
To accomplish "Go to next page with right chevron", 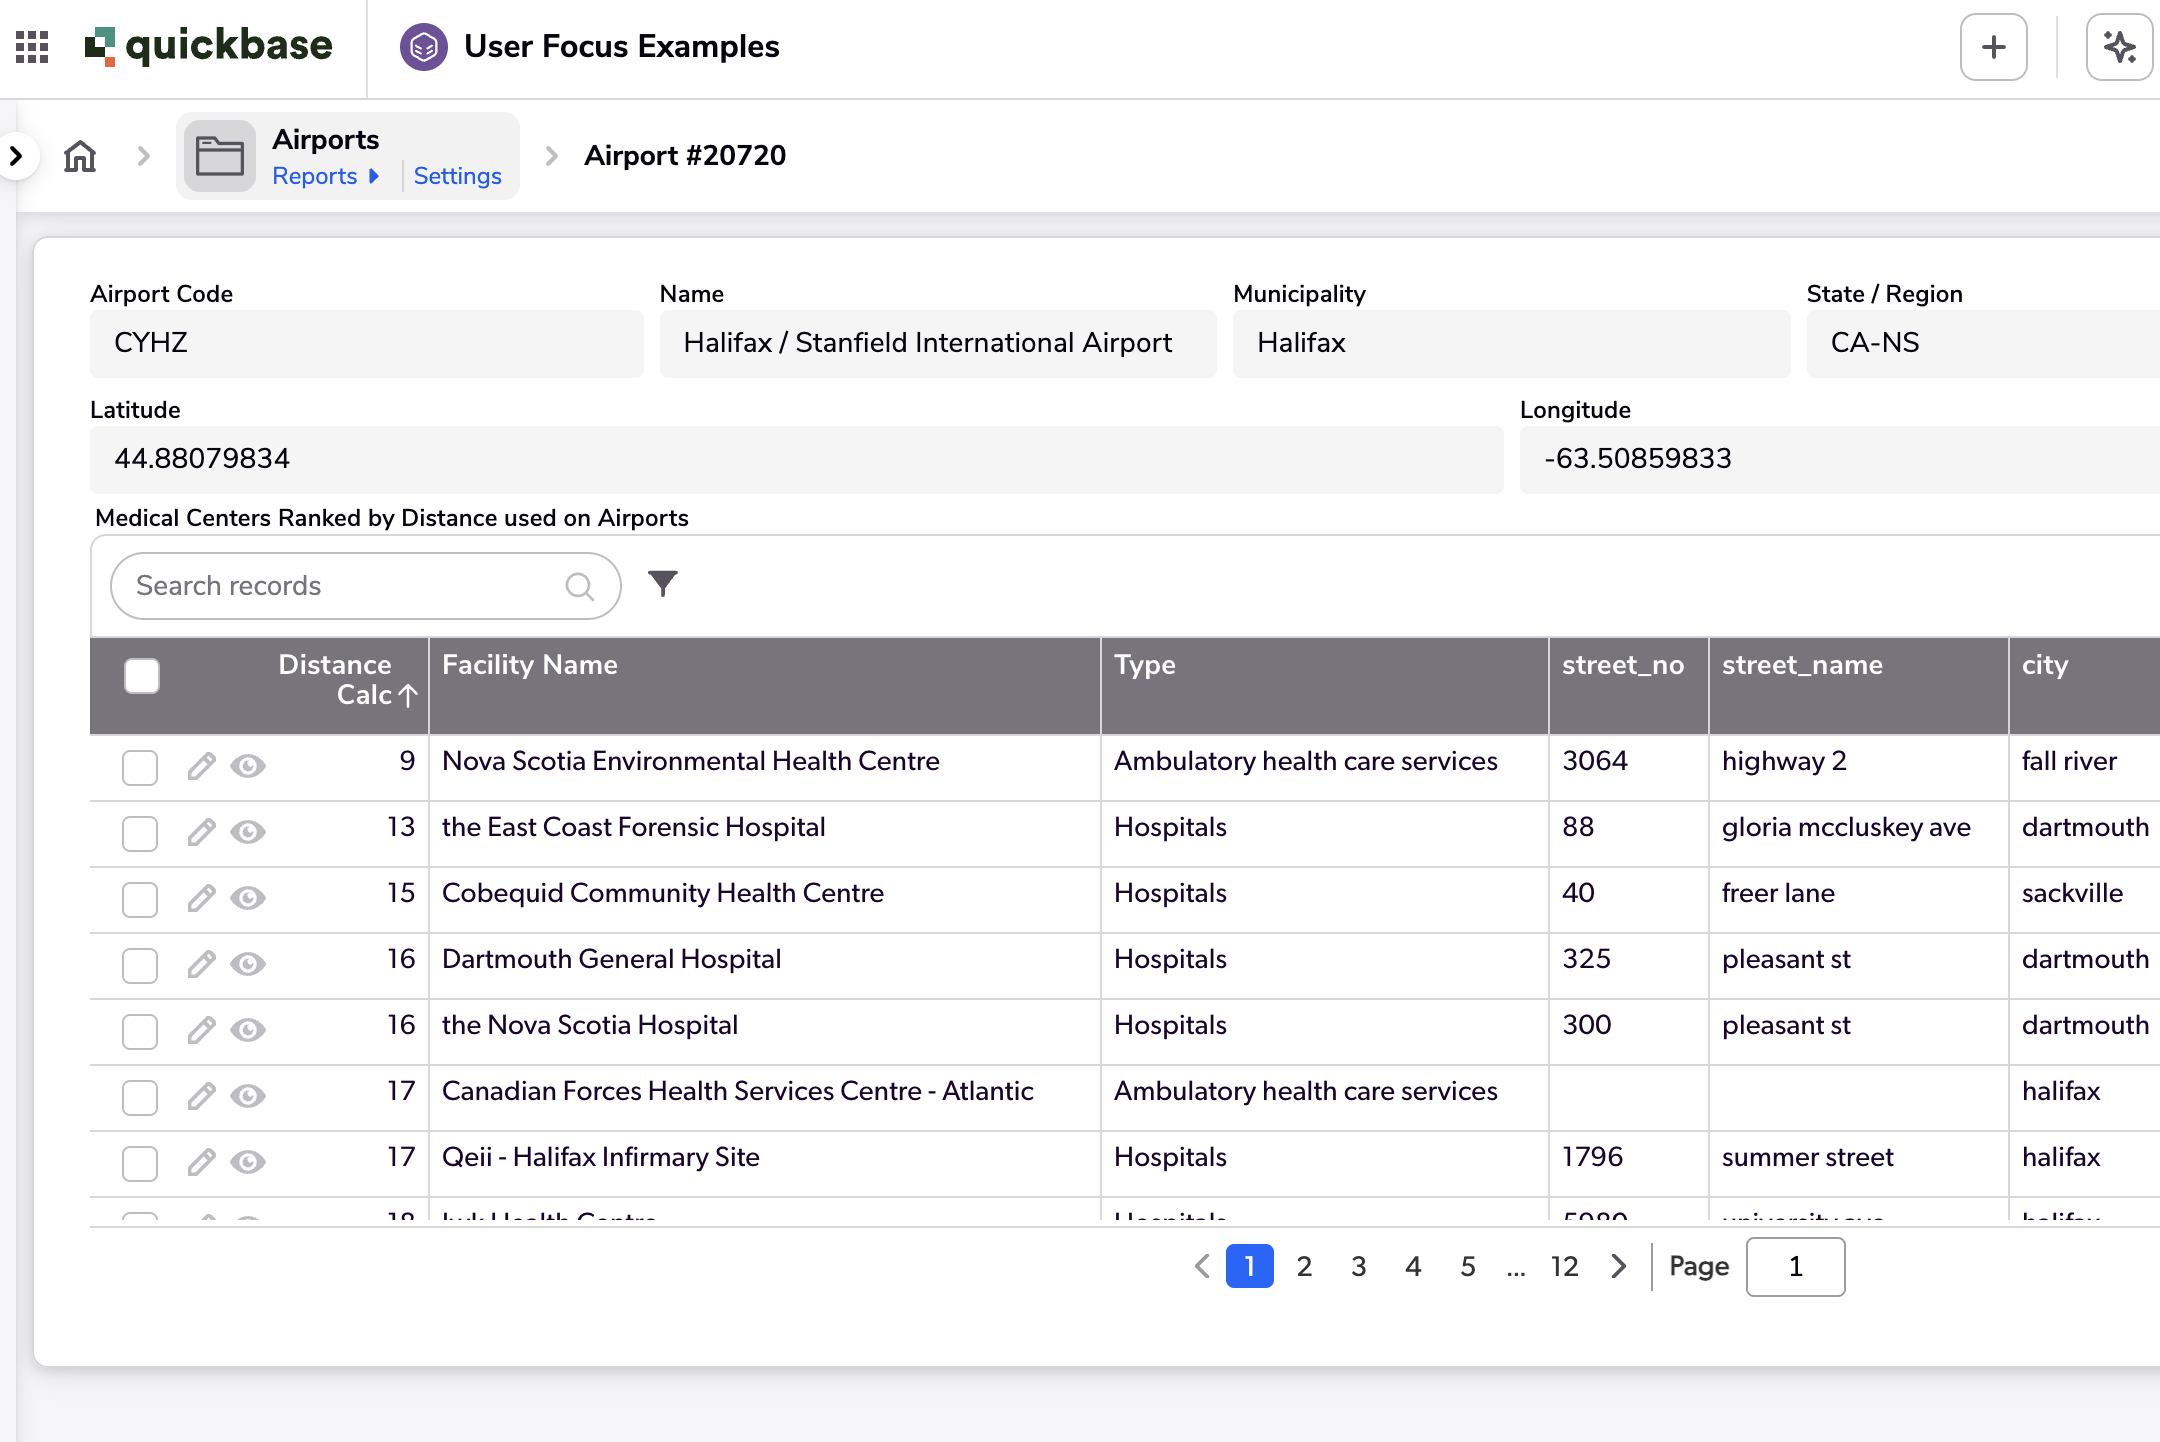I will tap(1619, 1266).
